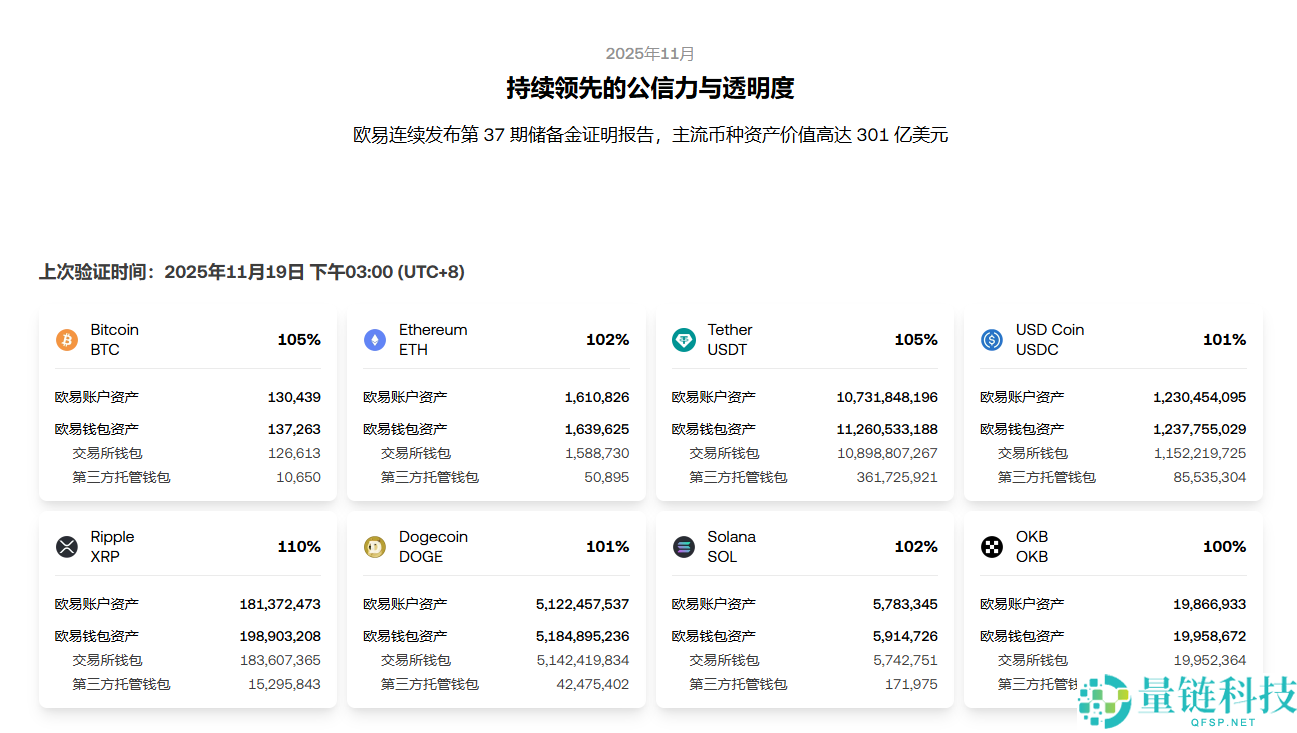The width and height of the screenshot is (1297, 733).
Task: Click USD Coin's 101% reserve ratio
Action: [x=1225, y=340]
